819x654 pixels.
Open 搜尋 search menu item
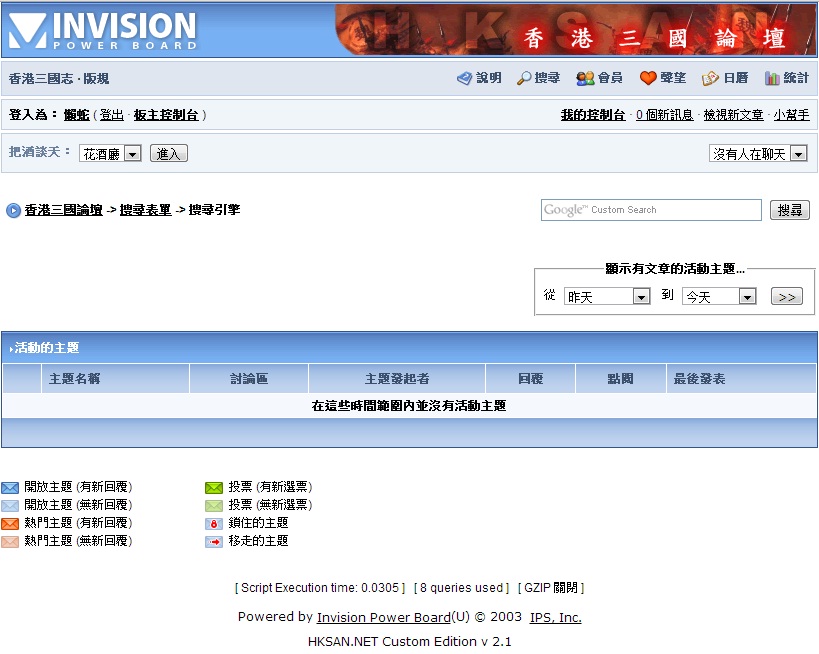(x=547, y=78)
